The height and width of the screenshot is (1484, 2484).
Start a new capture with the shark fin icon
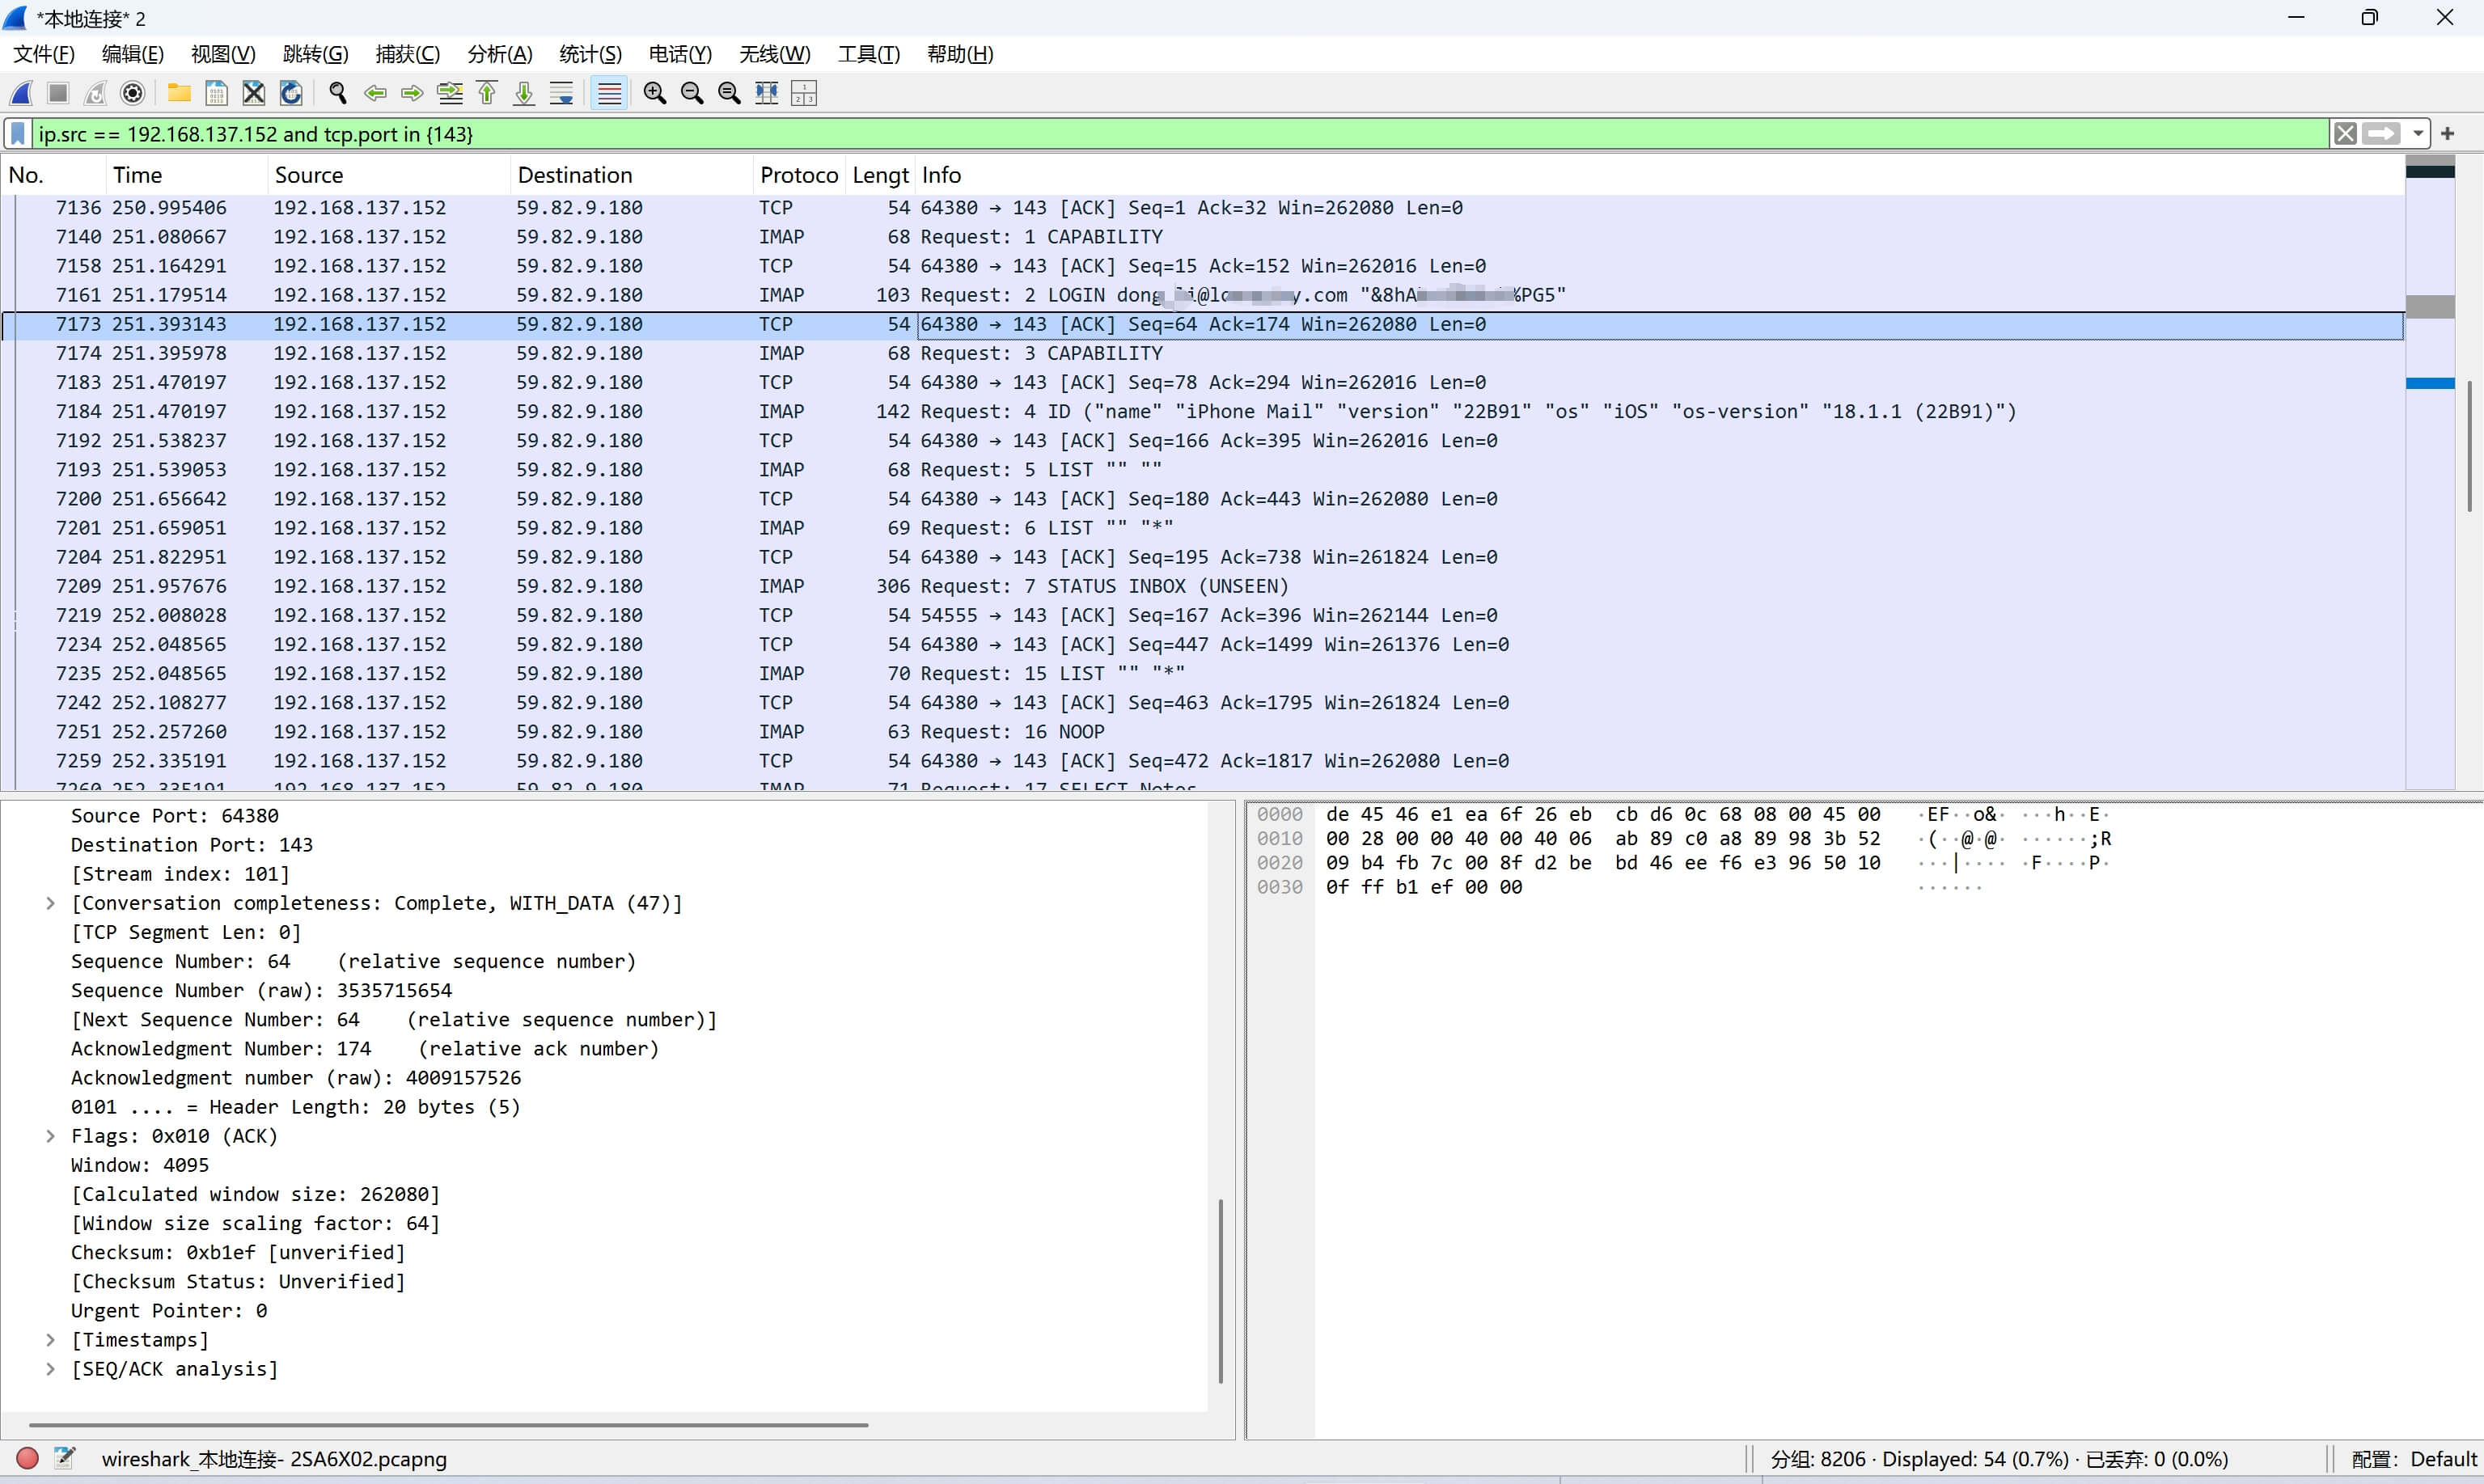pyautogui.click(x=22, y=93)
